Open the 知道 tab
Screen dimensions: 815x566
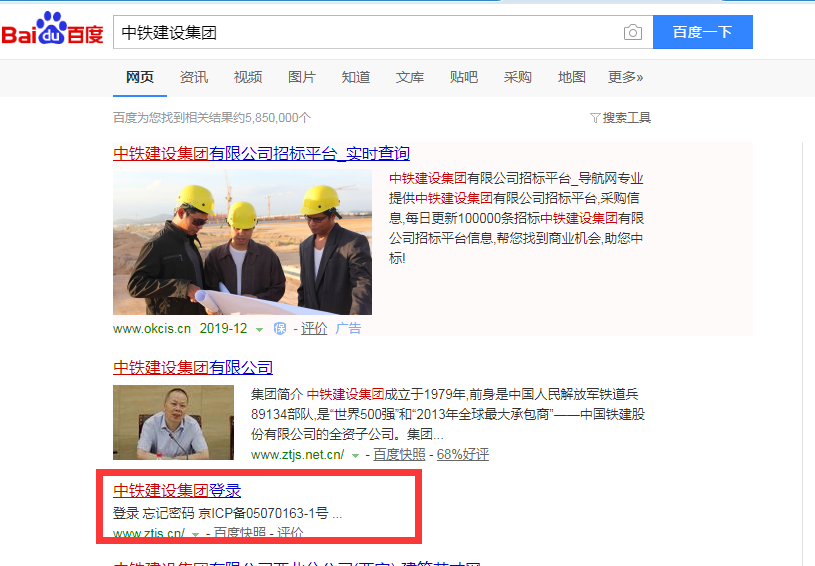[356, 77]
